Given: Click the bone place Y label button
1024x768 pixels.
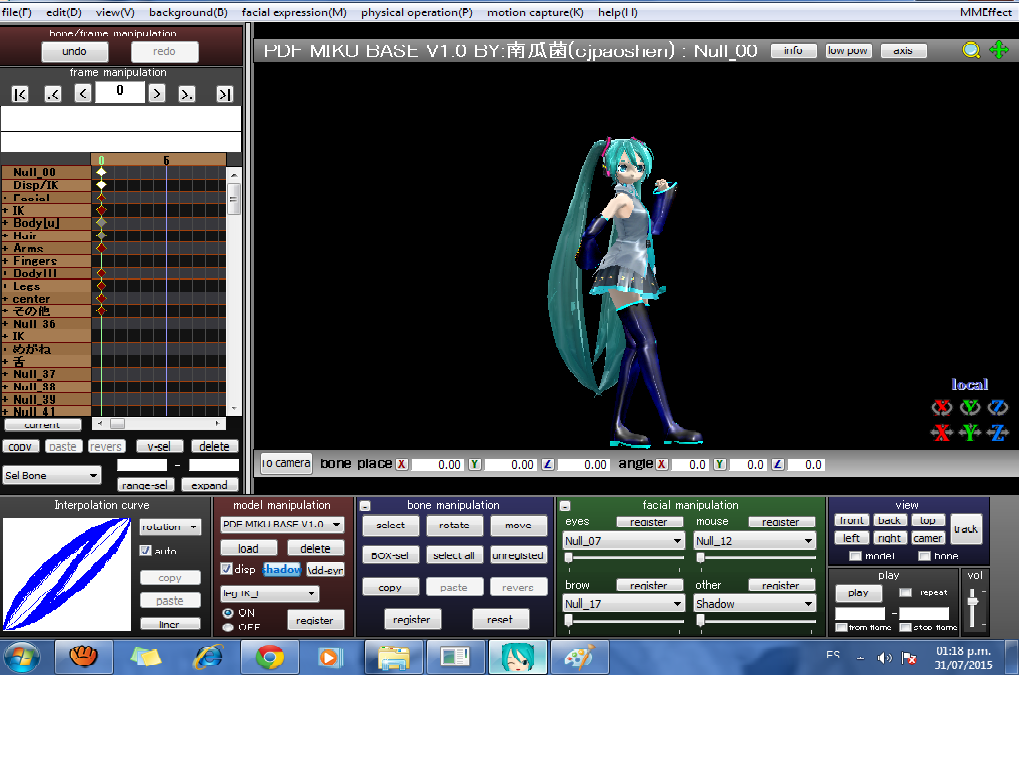Looking at the screenshot, I should pos(475,464).
